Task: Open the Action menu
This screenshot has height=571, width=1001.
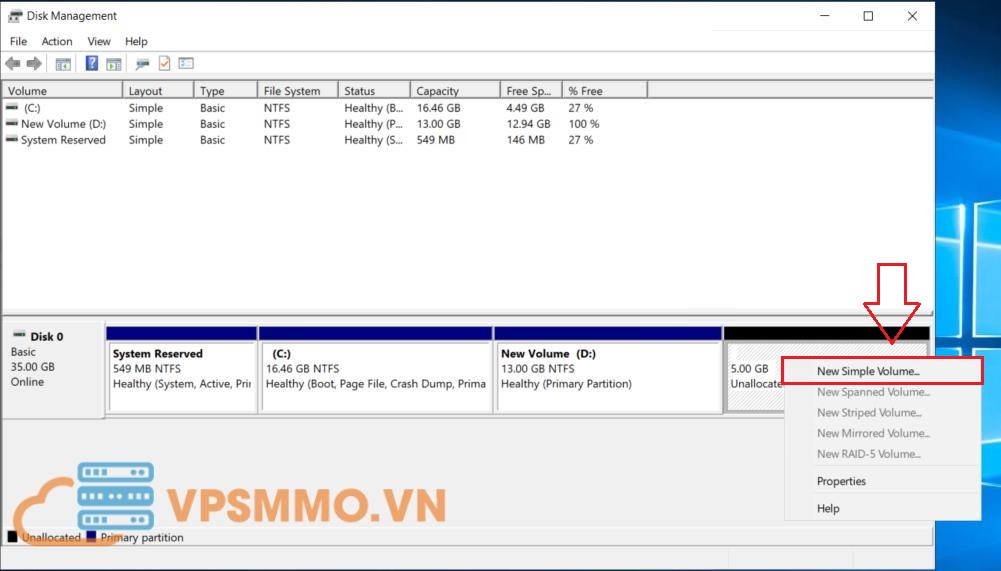Action: [57, 42]
